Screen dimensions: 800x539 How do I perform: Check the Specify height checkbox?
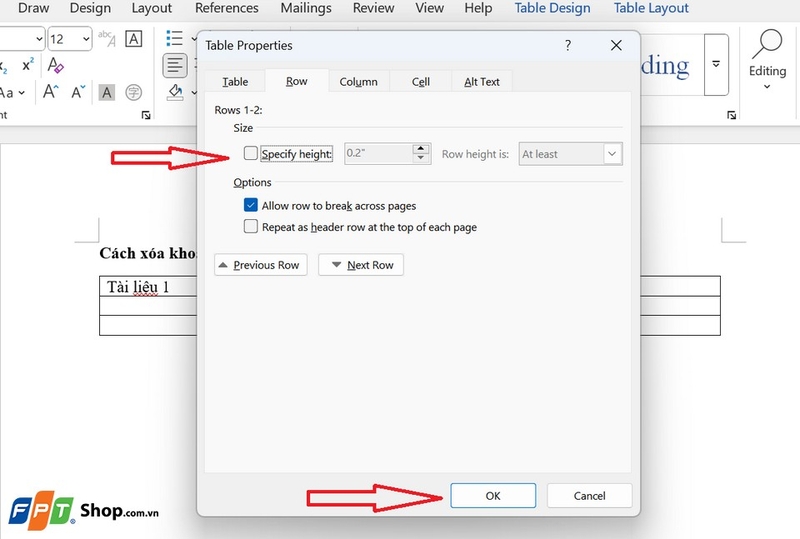(x=251, y=153)
